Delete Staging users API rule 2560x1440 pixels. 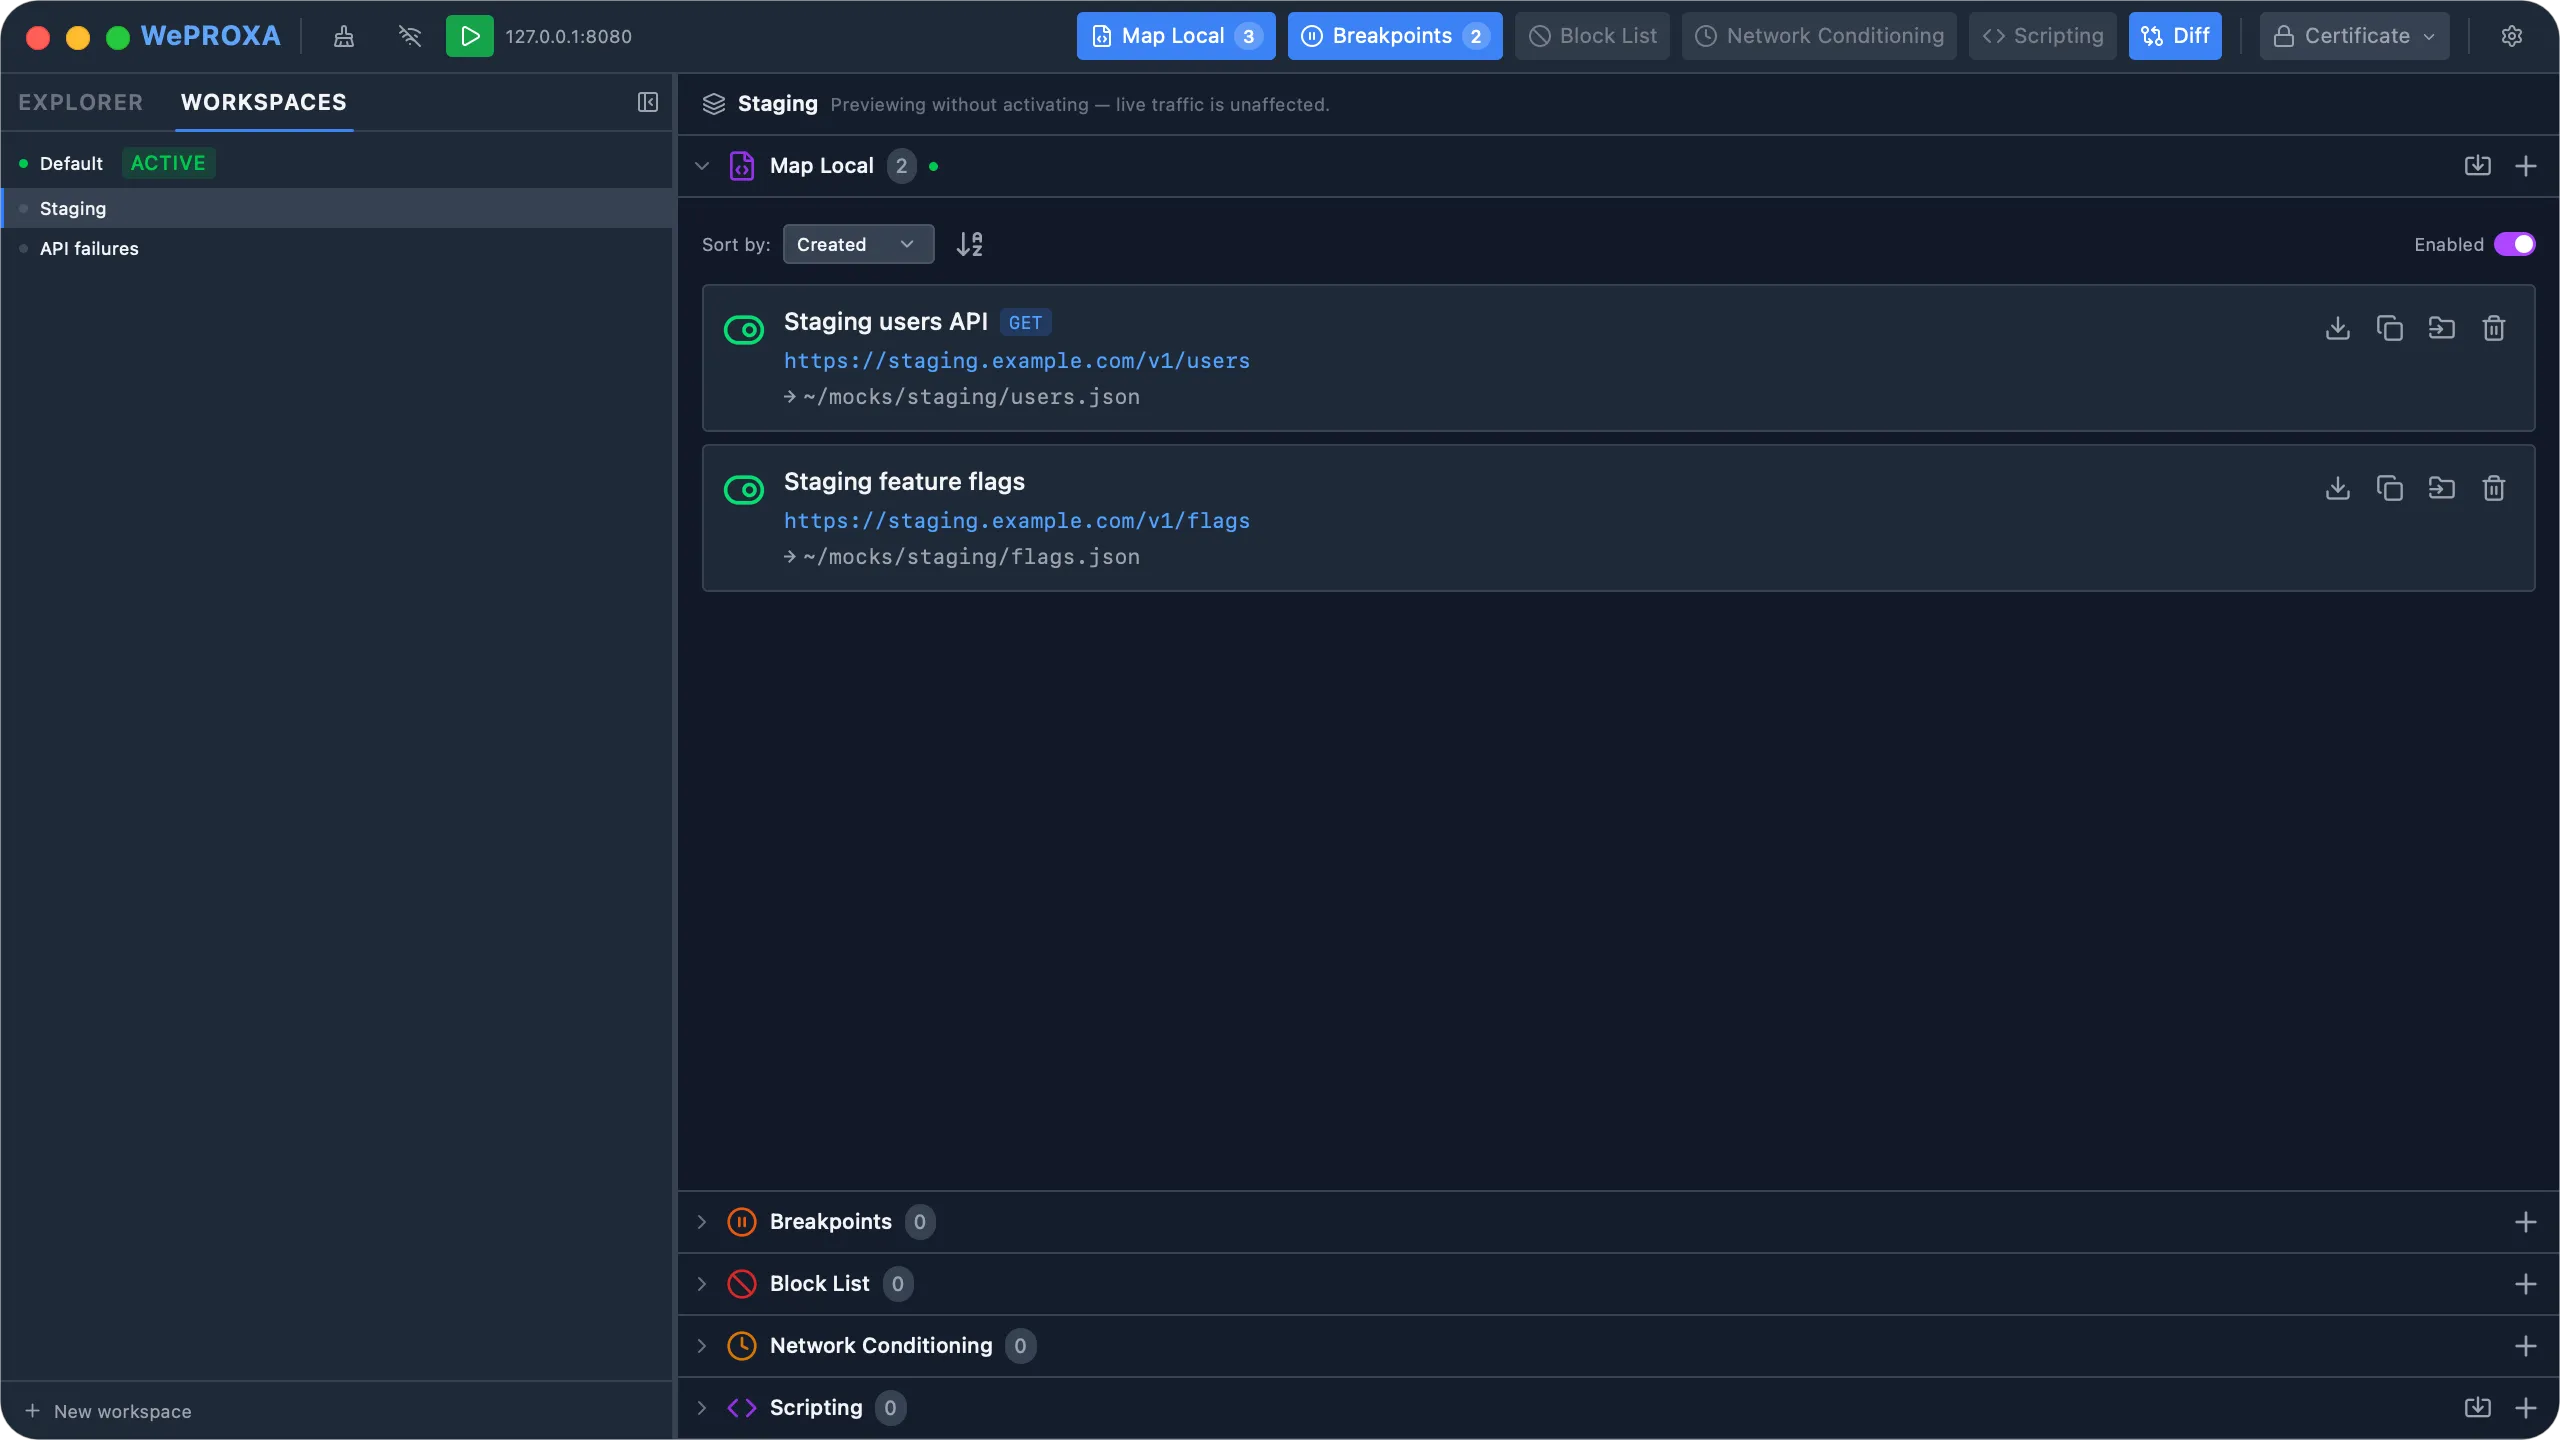[2493, 328]
